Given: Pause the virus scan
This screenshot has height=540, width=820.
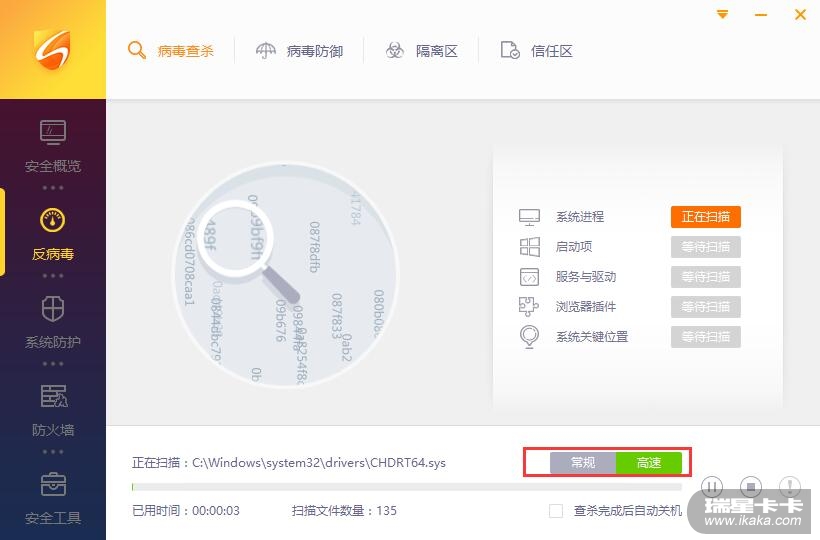Looking at the screenshot, I should [712, 487].
